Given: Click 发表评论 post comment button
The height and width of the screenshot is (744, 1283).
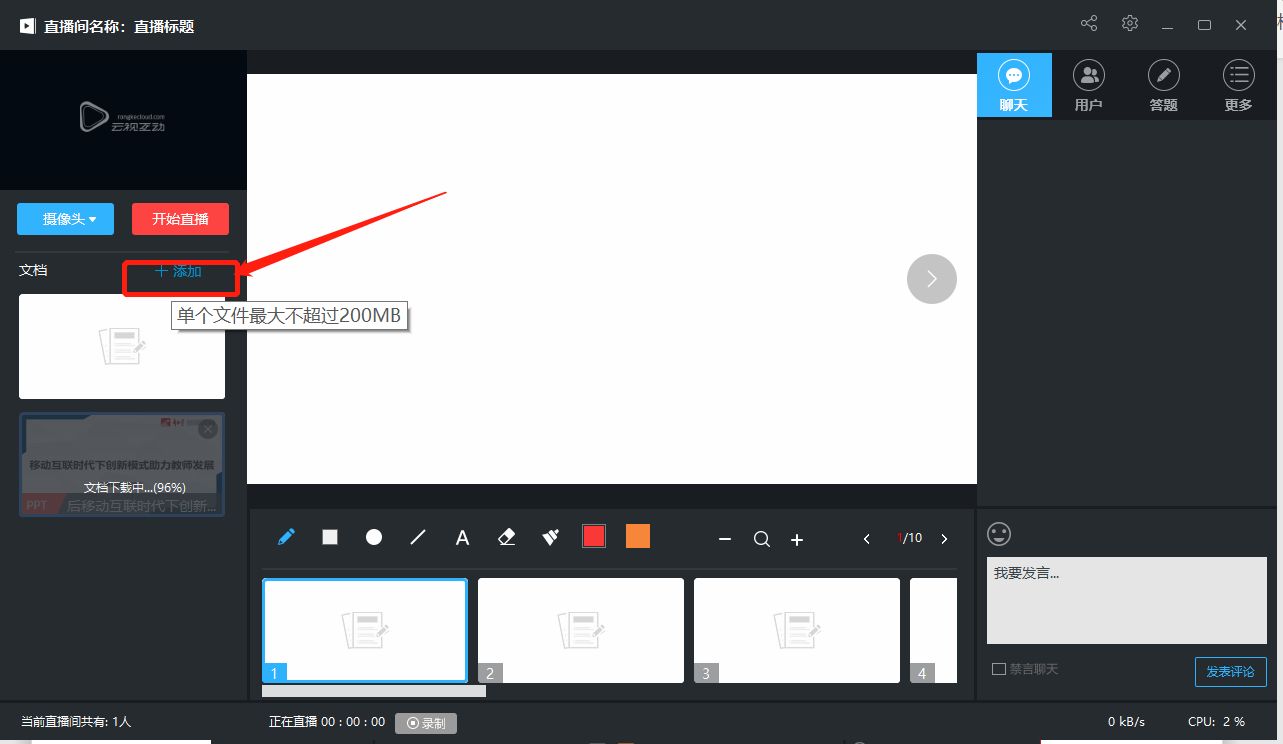Looking at the screenshot, I should [x=1231, y=672].
